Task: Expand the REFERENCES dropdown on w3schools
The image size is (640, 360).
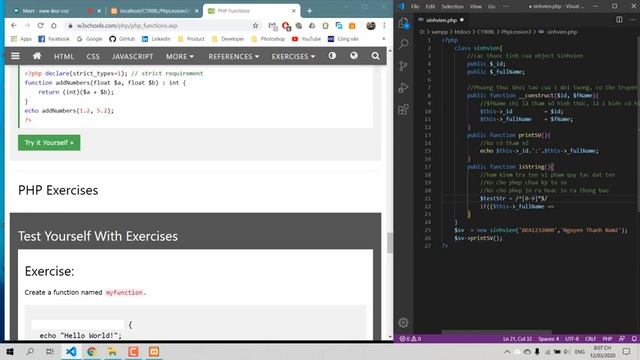Action: pos(233,56)
